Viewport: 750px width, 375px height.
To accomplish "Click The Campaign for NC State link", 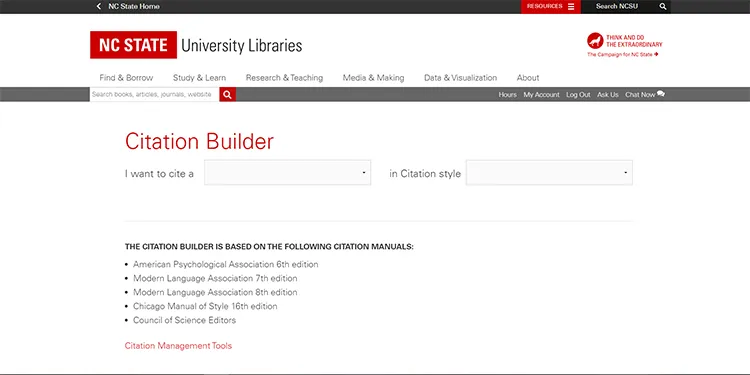I will [x=623, y=55].
